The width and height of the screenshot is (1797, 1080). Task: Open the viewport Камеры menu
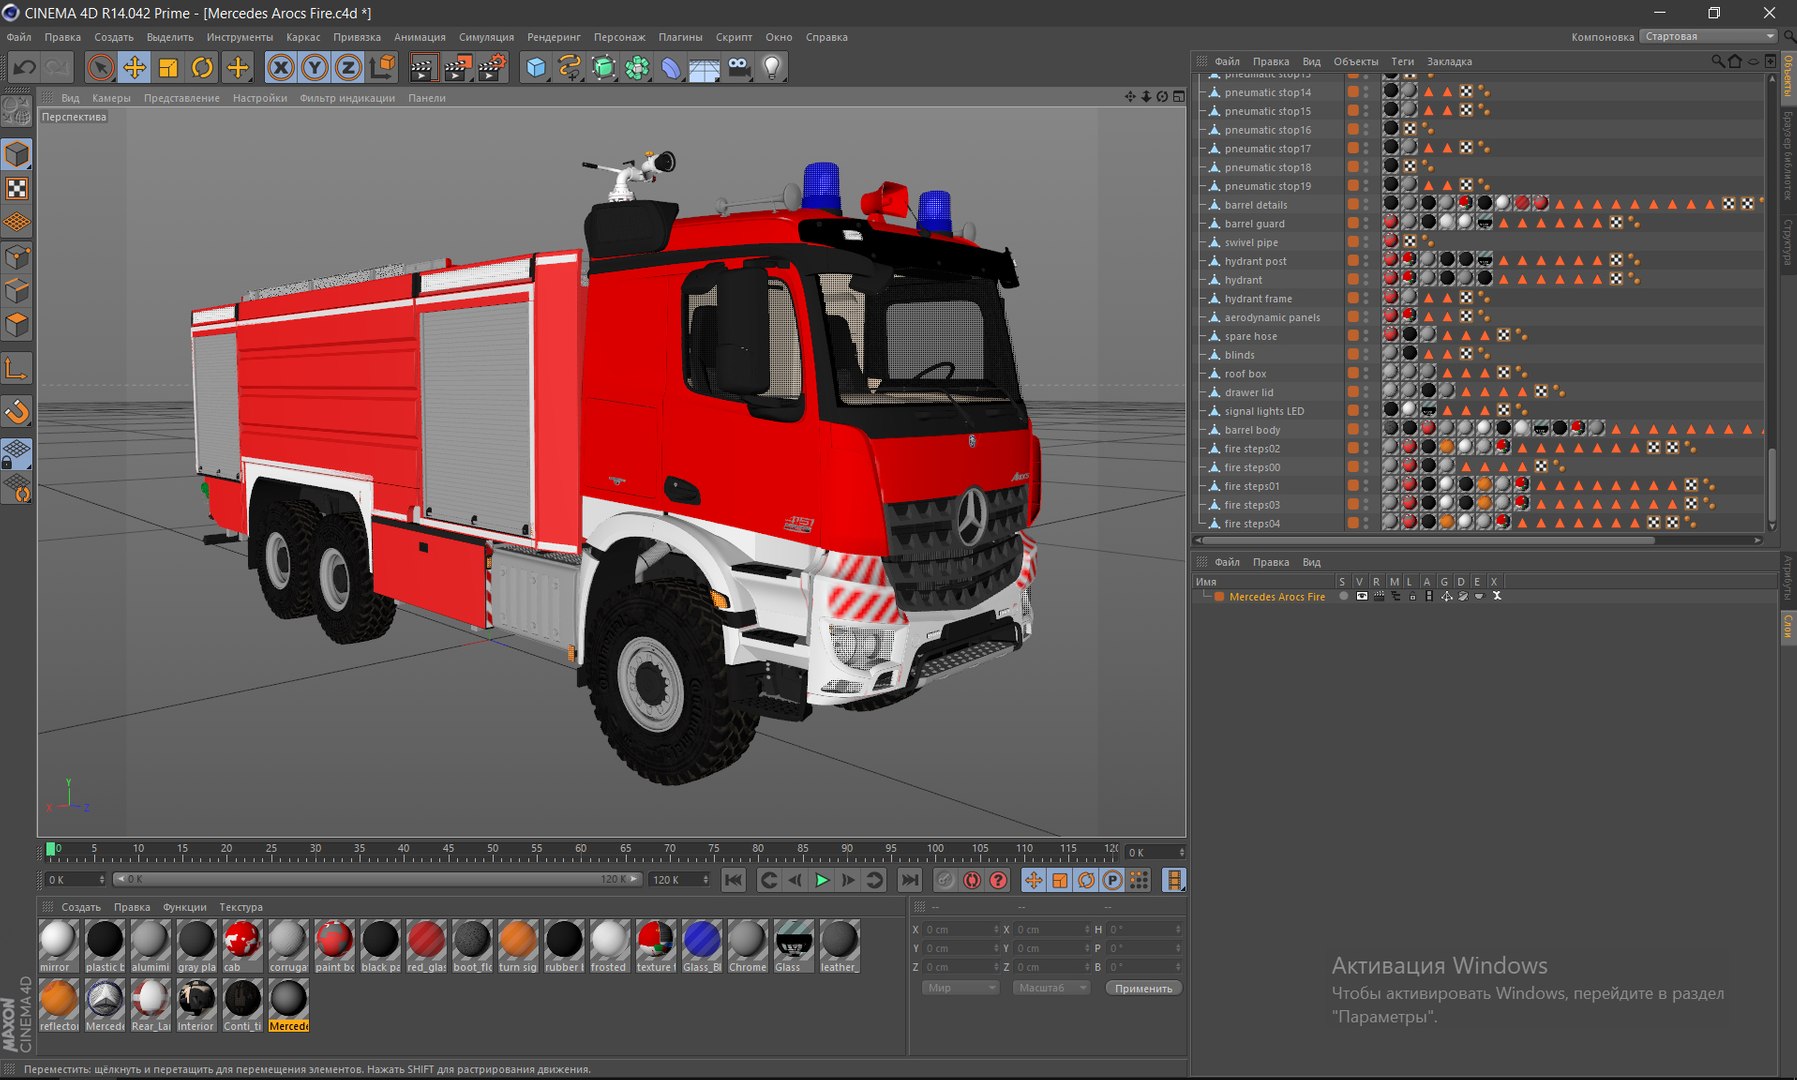tap(111, 98)
